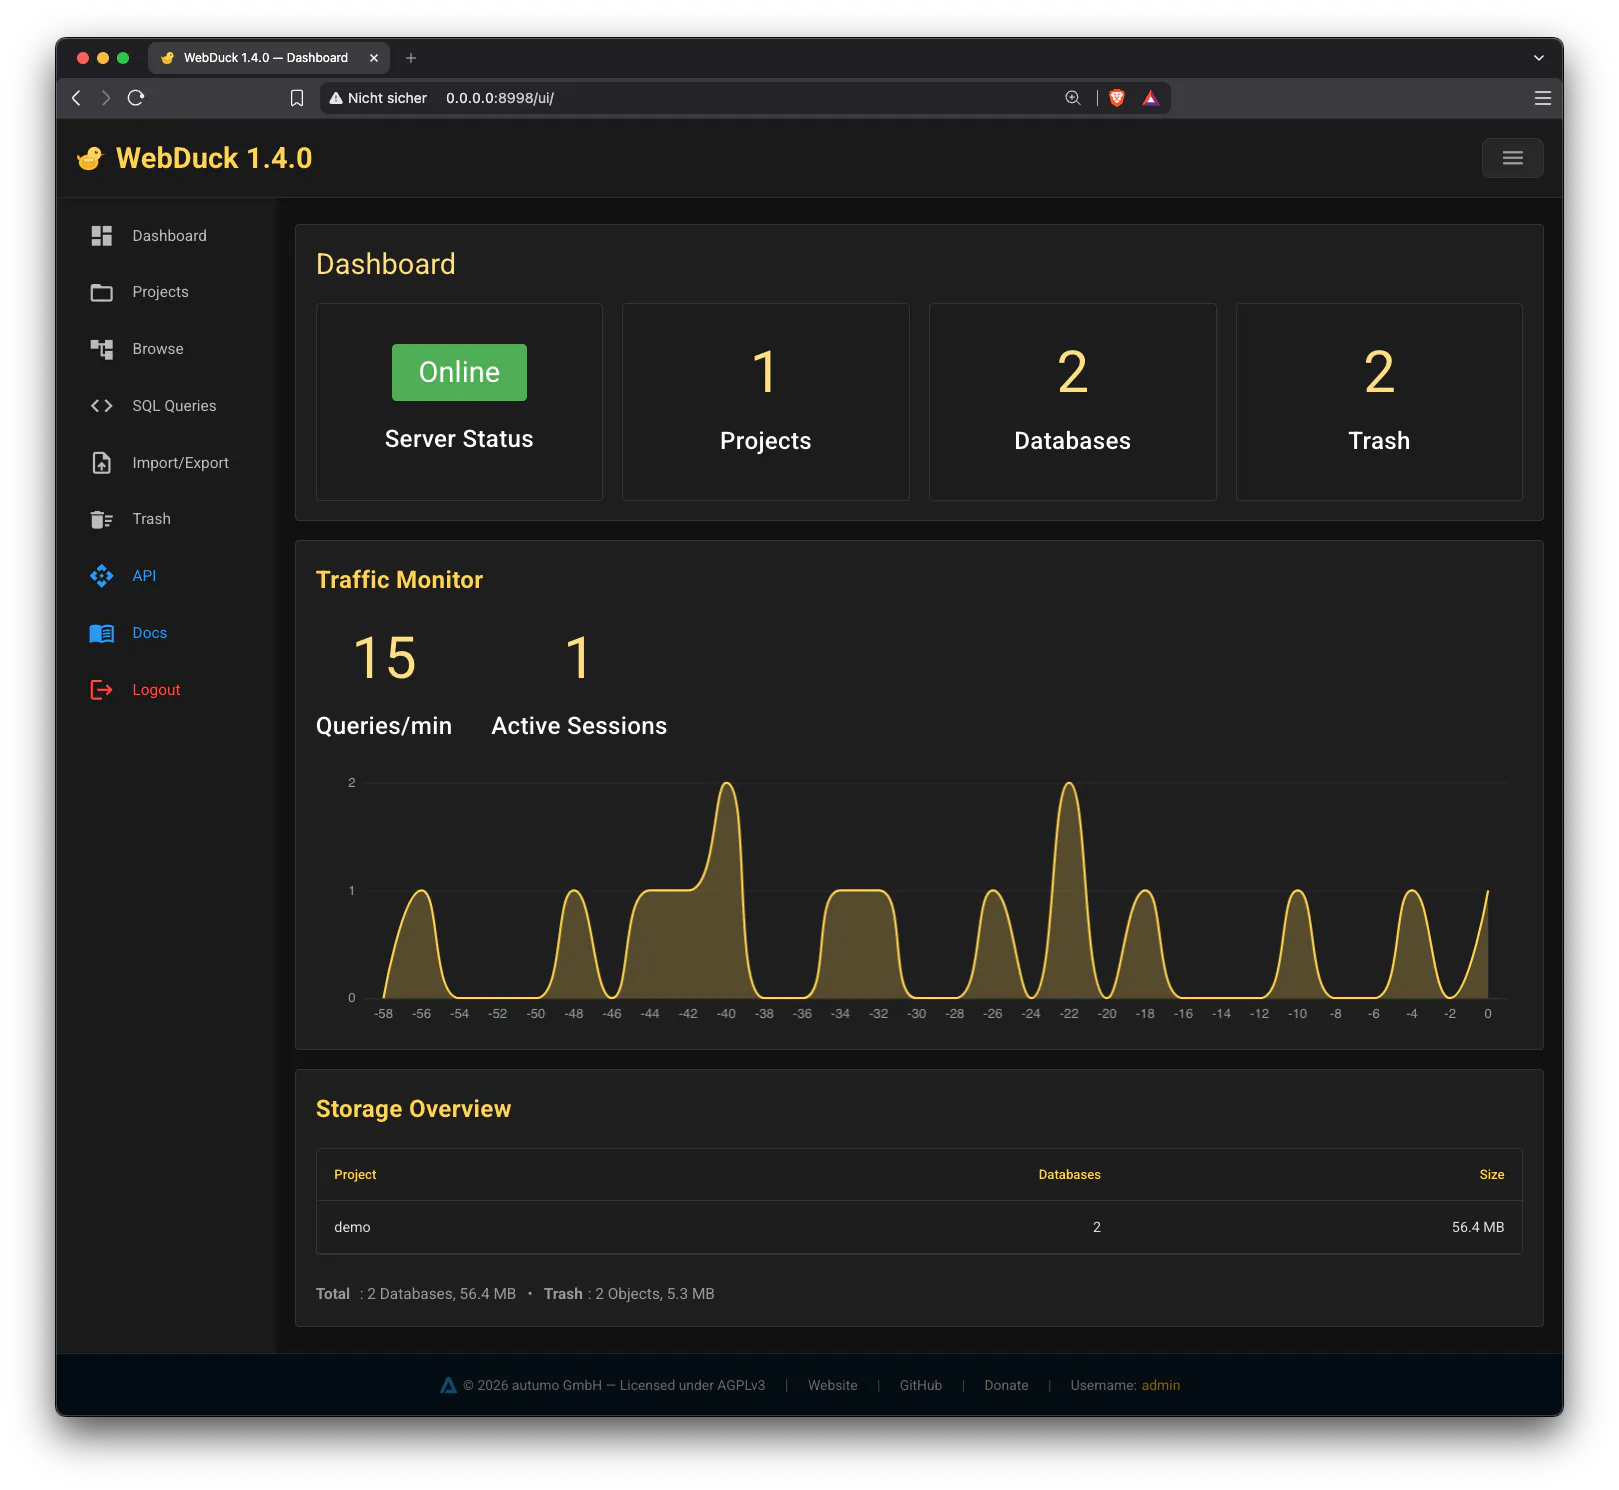This screenshot has width=1619, height=1490.
Task: Open the Docs book icon
Action: [x=101, y=633]
